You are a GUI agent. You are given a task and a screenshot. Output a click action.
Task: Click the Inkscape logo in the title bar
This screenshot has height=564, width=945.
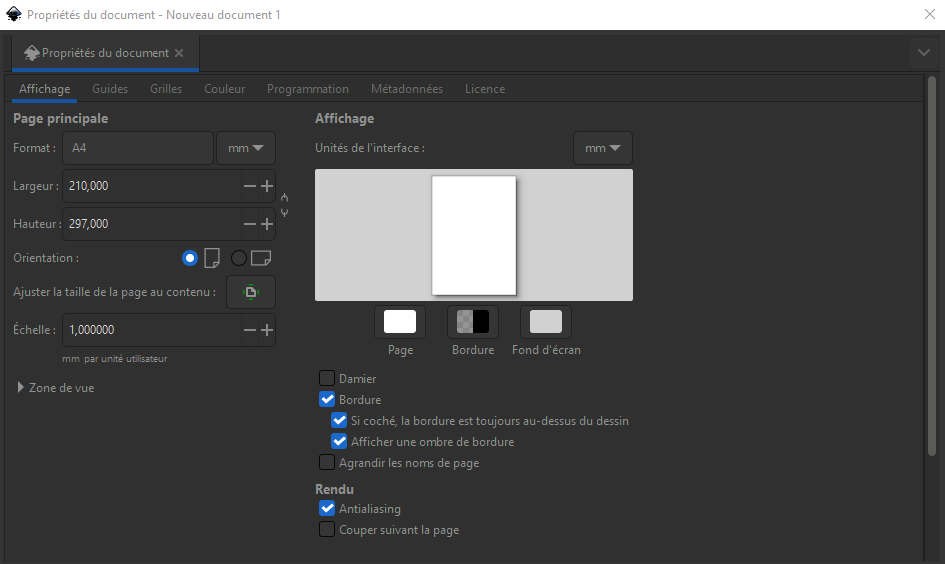[13, 14]
